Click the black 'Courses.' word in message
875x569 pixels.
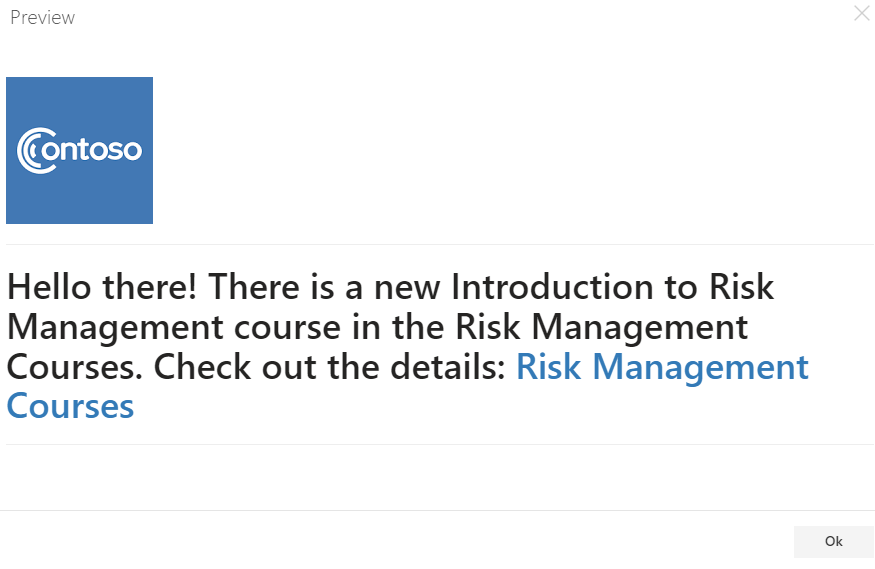pos(75,367)
